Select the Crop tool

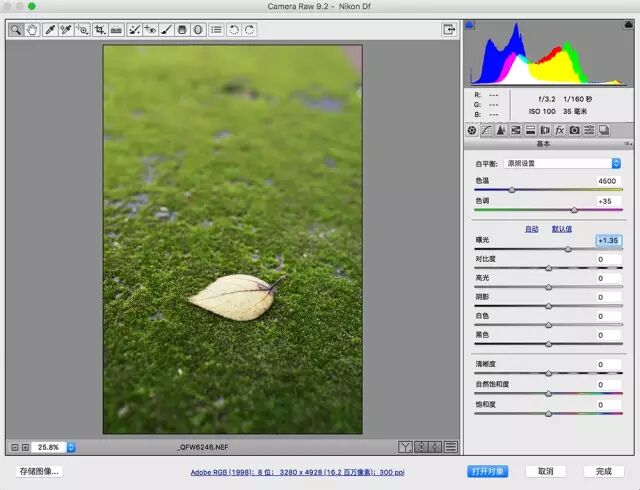coord(100,30)
